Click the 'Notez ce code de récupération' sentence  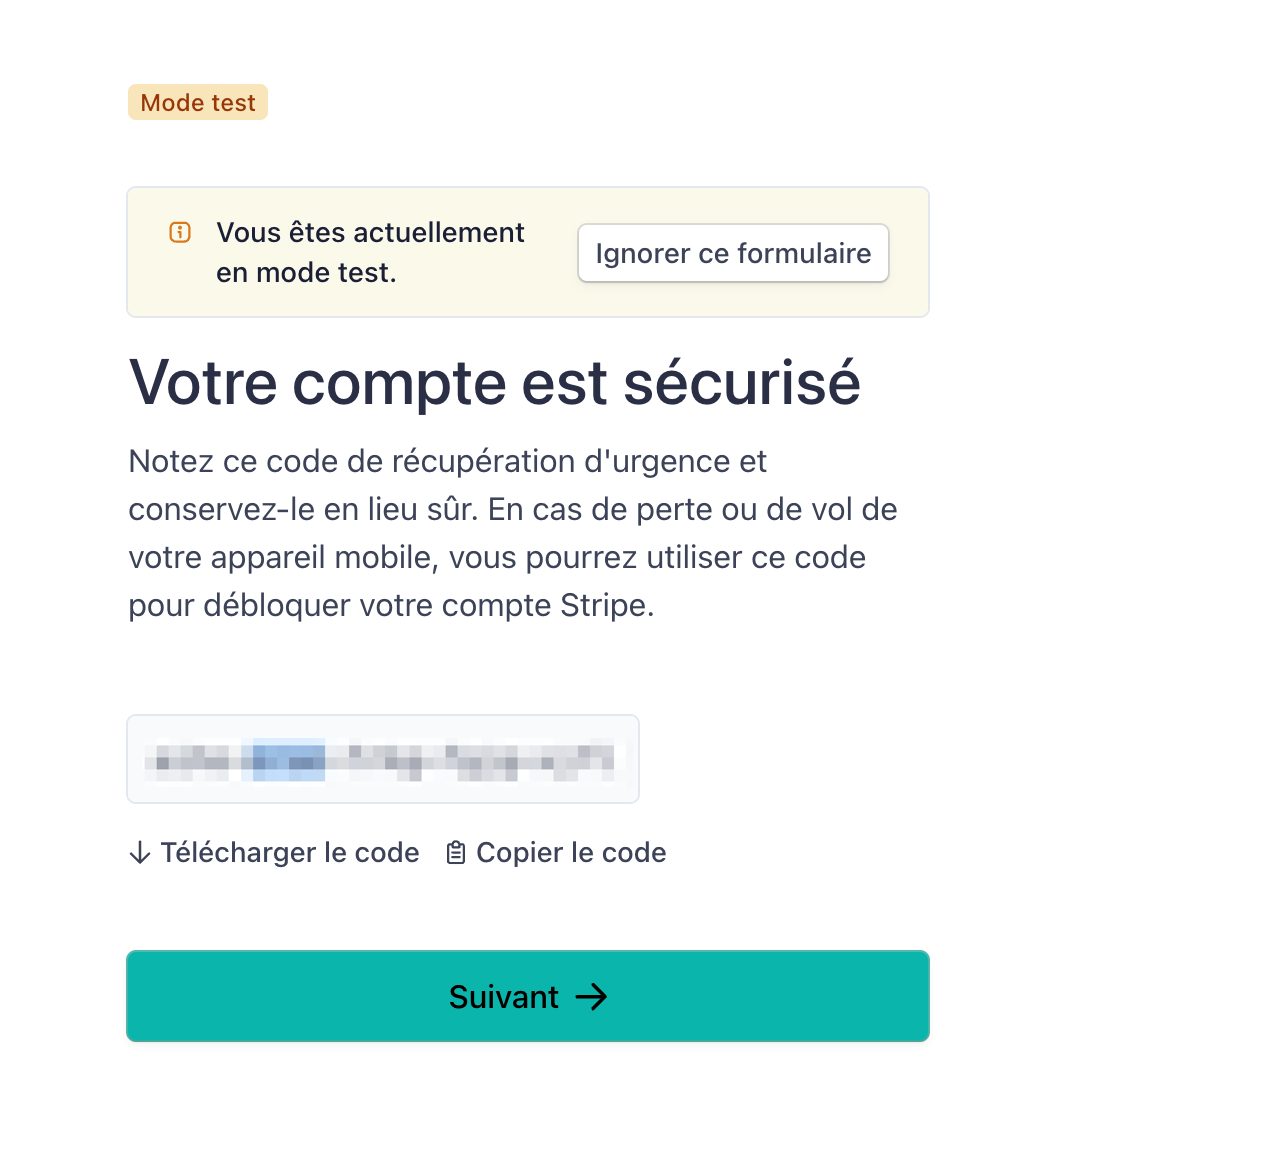point(448,462)
